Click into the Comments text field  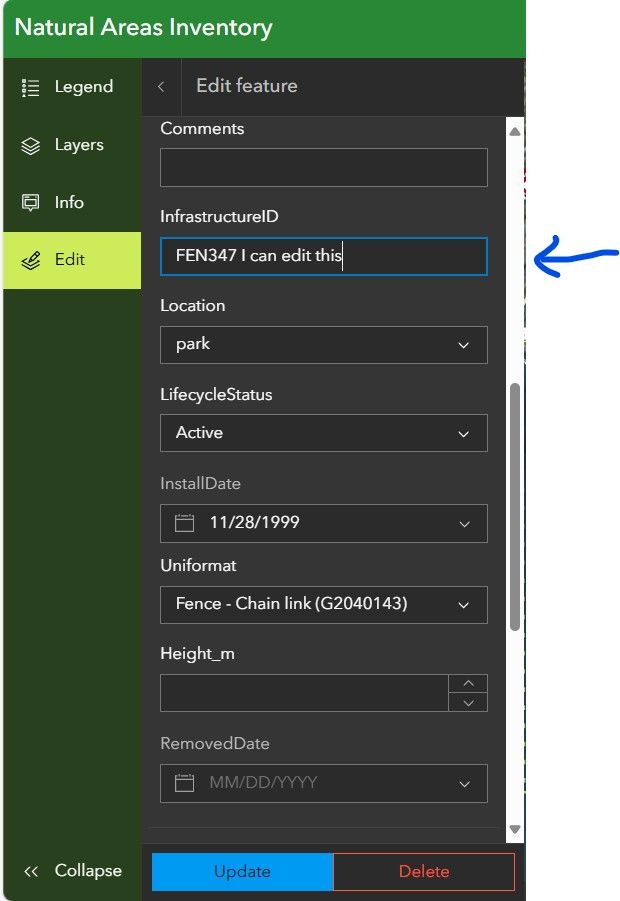(x=323, y=167)
